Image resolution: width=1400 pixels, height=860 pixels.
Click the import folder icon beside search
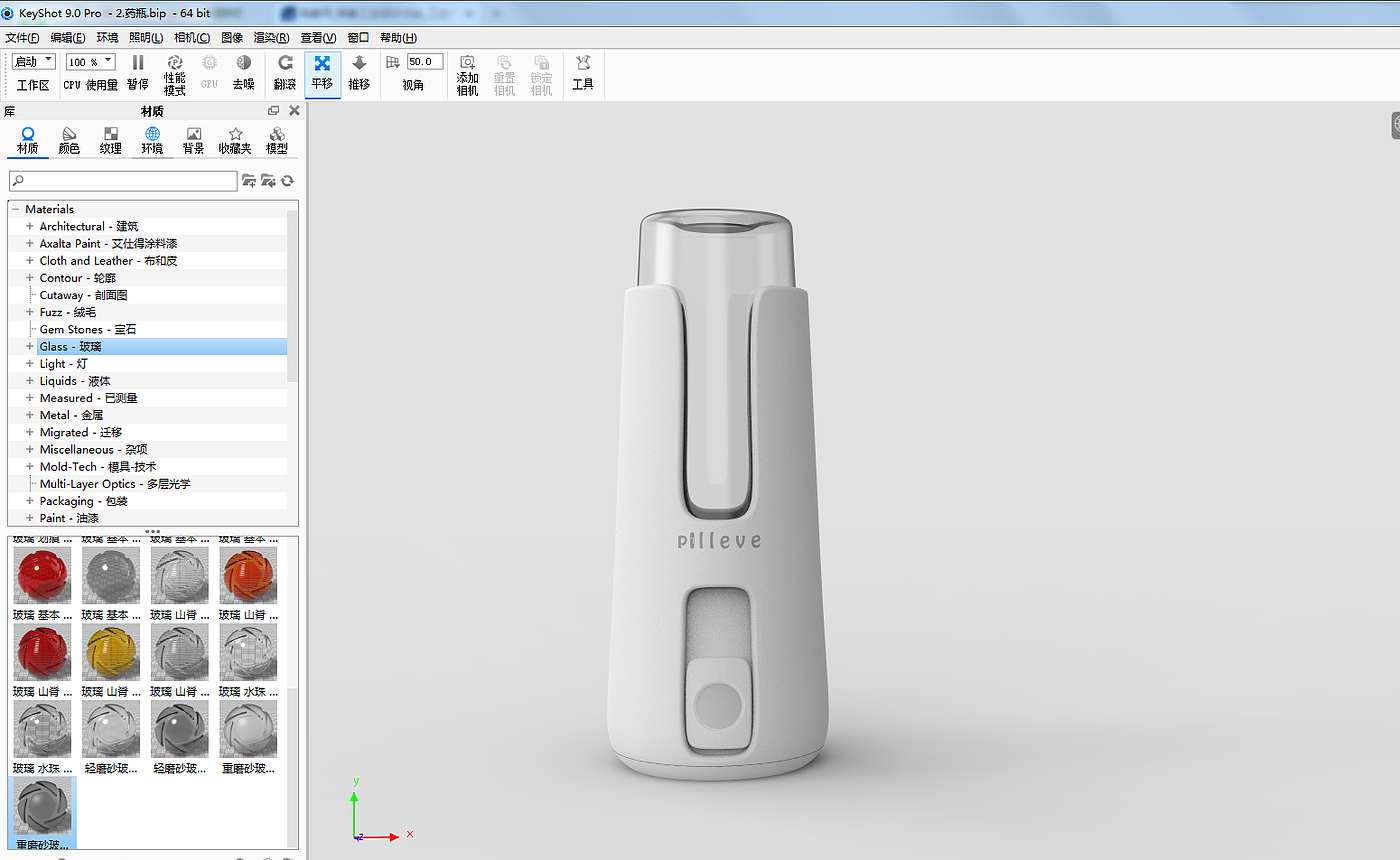(268, 181)
